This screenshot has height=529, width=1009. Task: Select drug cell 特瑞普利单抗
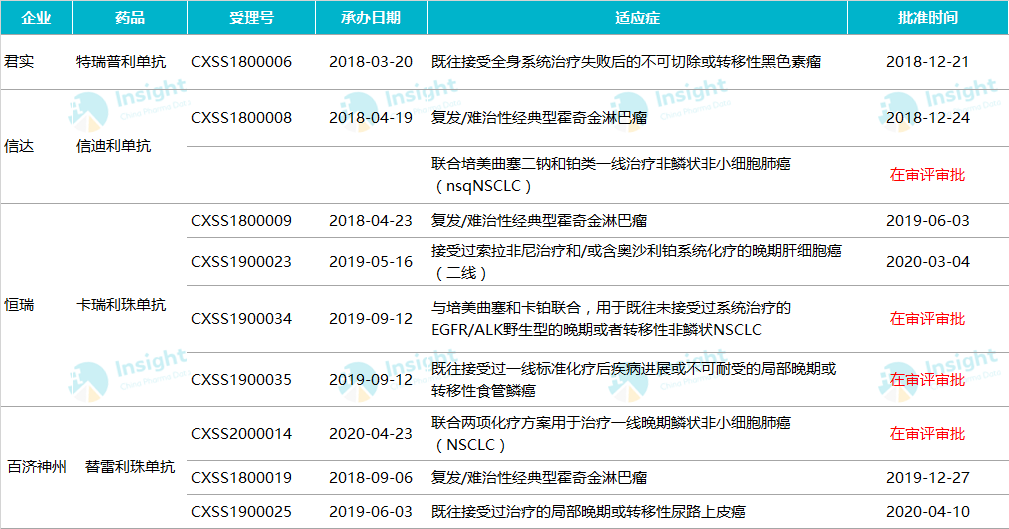(121, 62)
